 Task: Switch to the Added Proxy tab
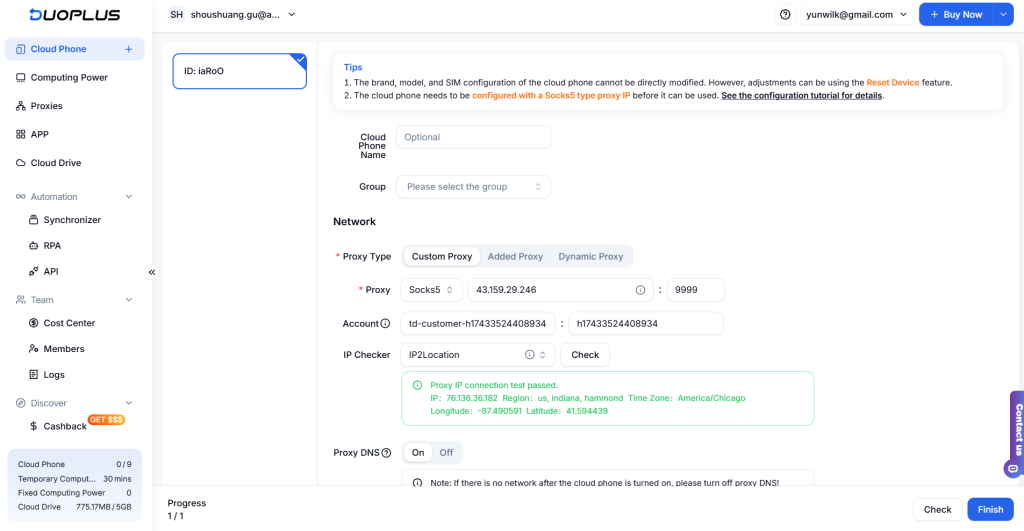pyautogui.click(x=515, y=257)
